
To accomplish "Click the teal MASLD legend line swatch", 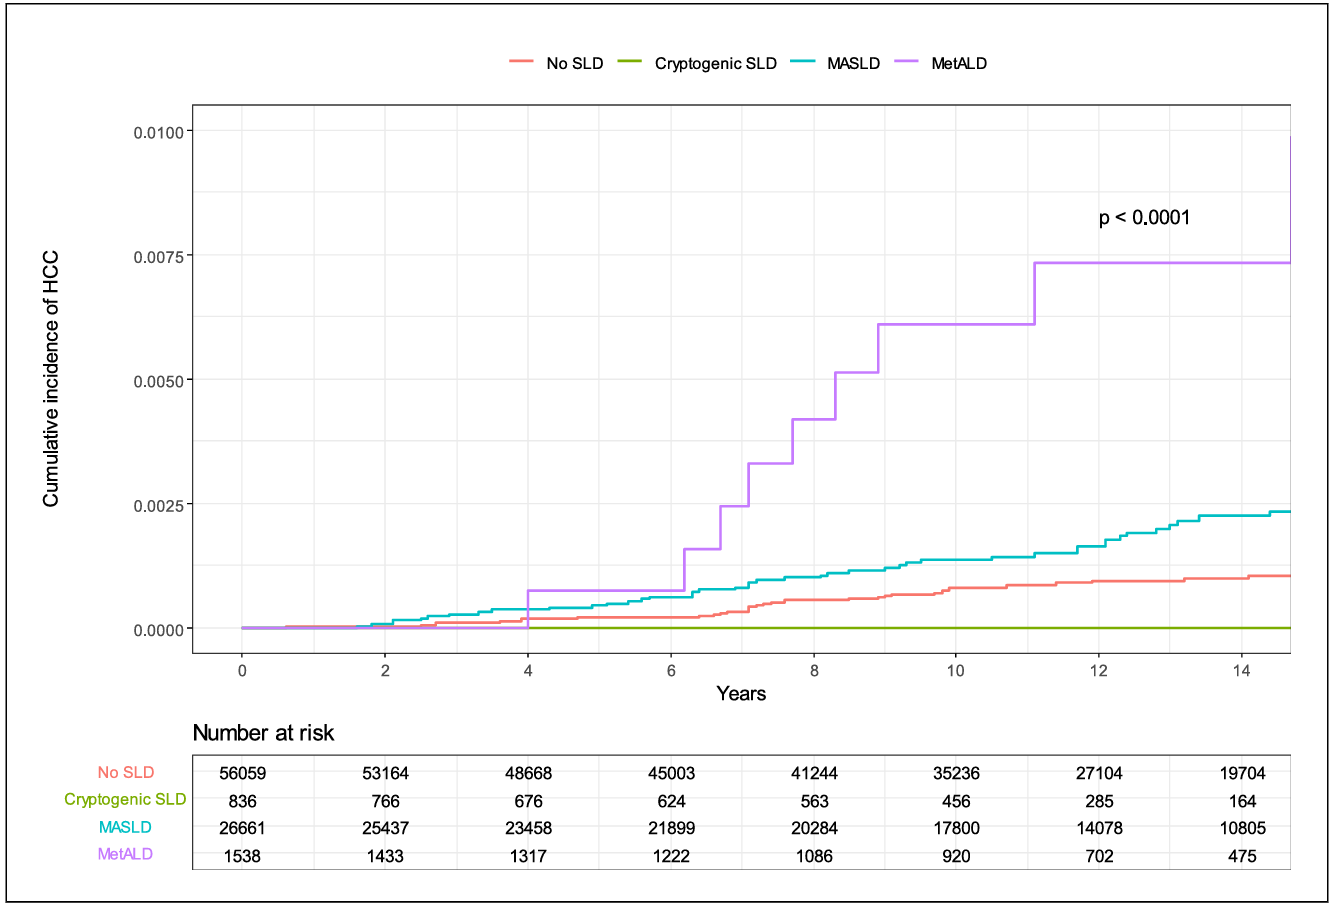I will point(802,63).
